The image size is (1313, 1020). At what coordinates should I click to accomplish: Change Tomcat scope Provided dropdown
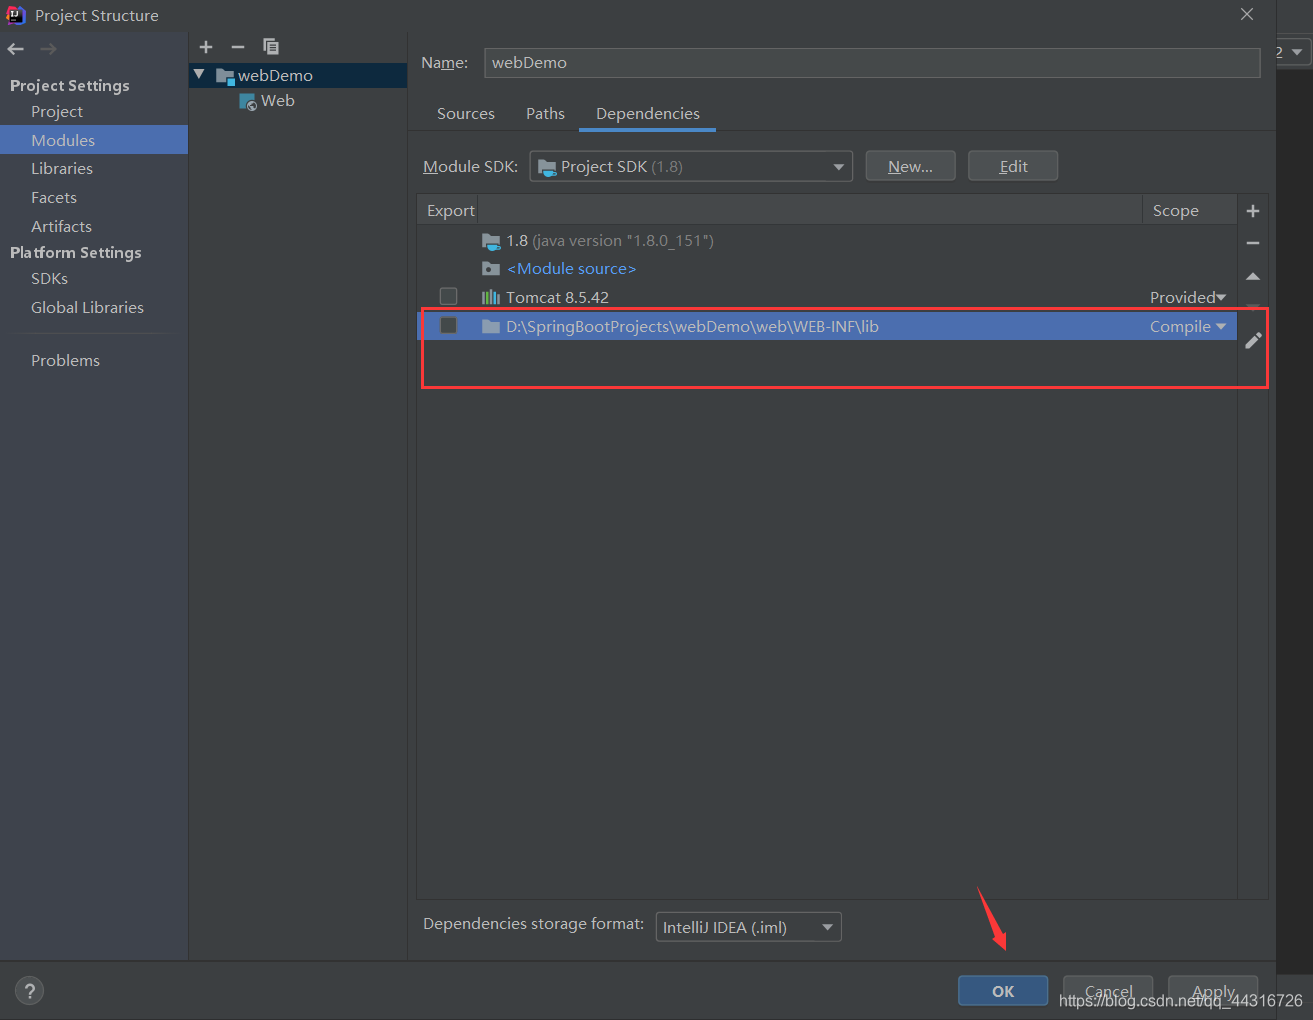coord(1187,297)
